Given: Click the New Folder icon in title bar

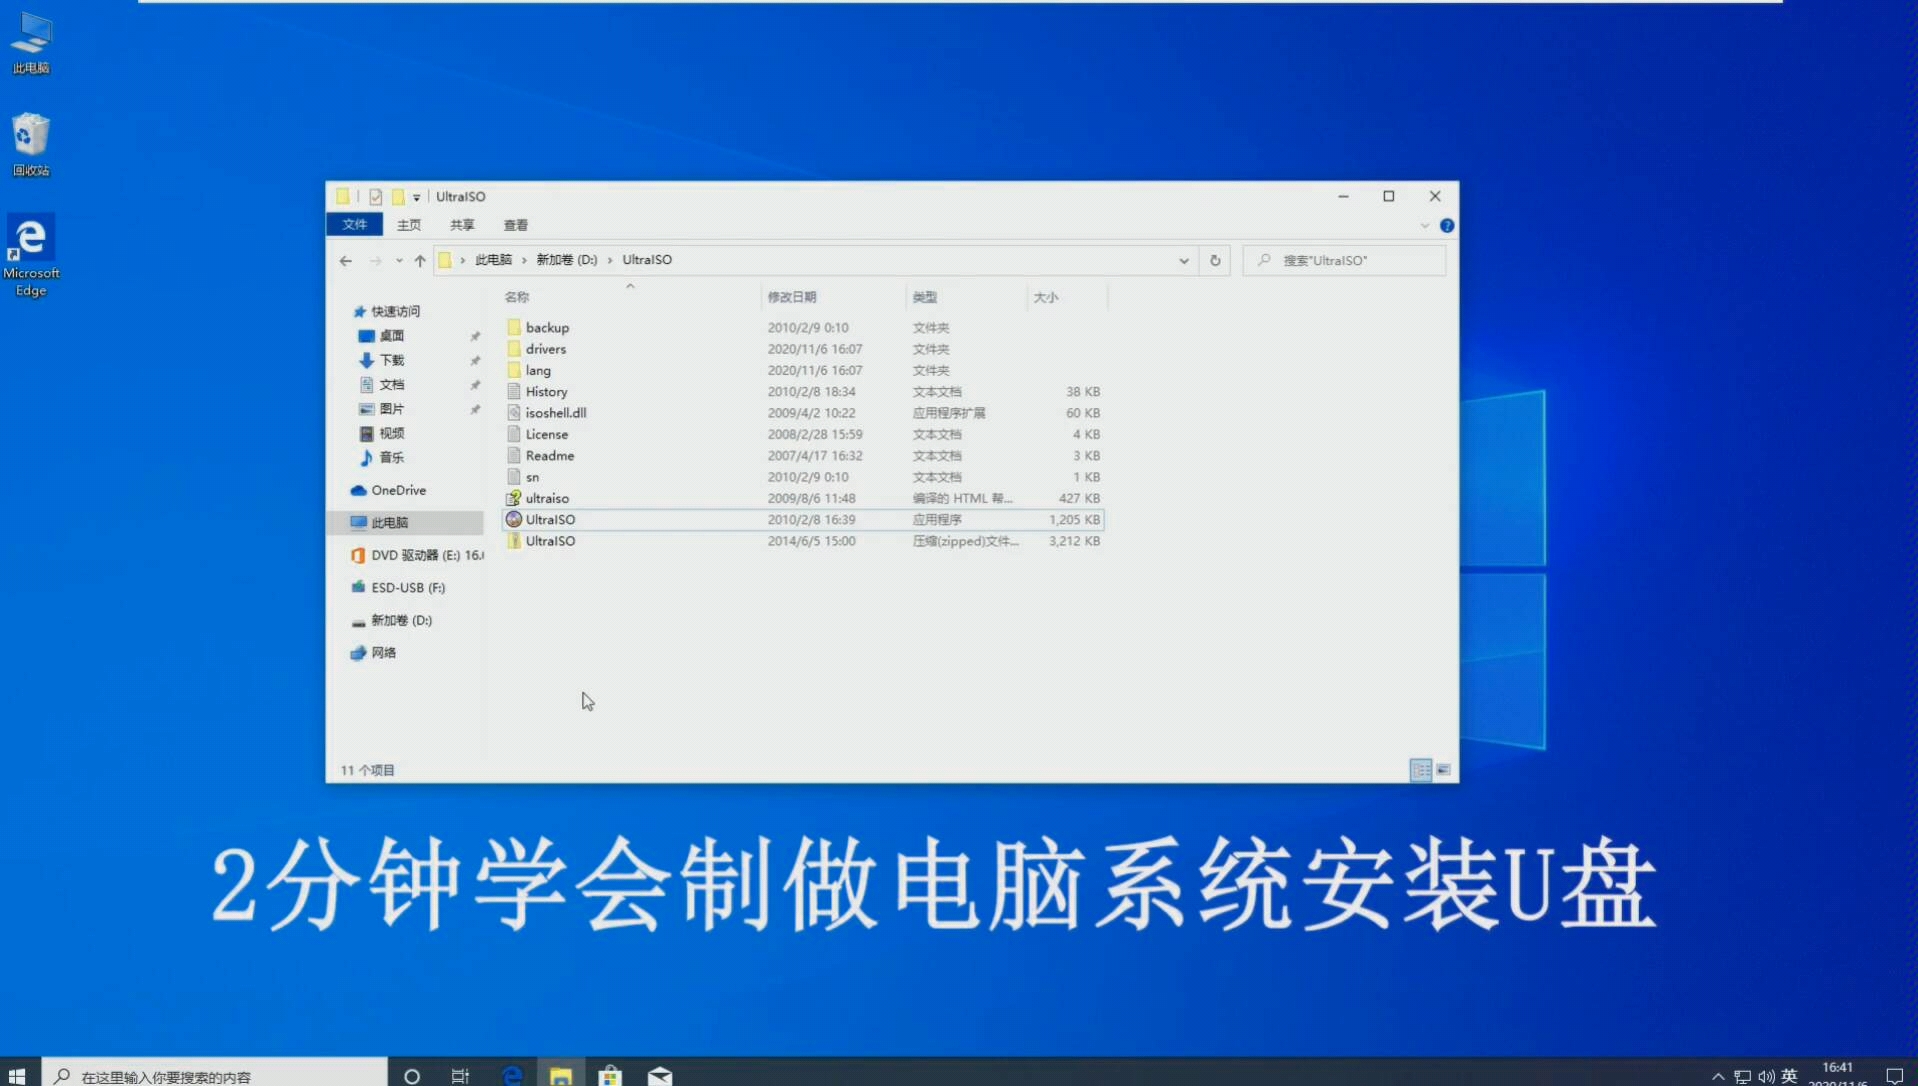Looking at the screenshot, I should [398, 197].
